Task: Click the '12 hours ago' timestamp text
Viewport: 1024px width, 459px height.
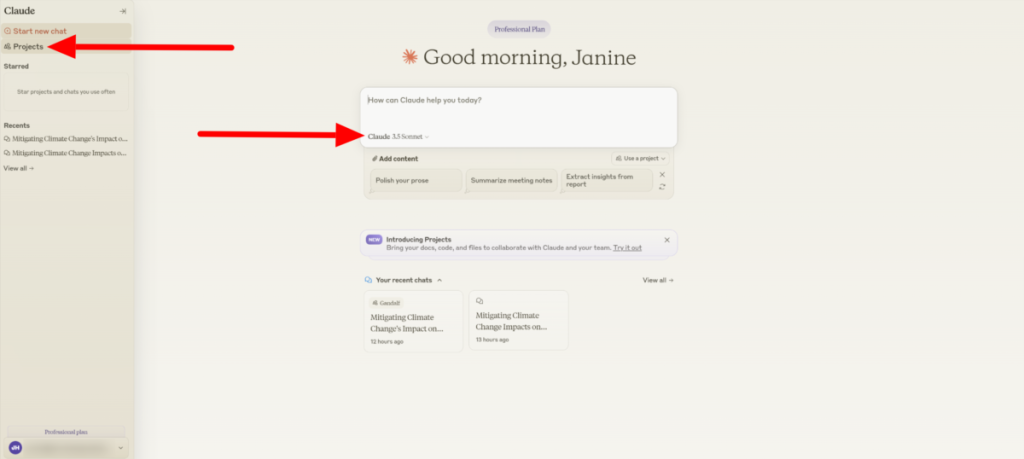Action: click(387, 341)
